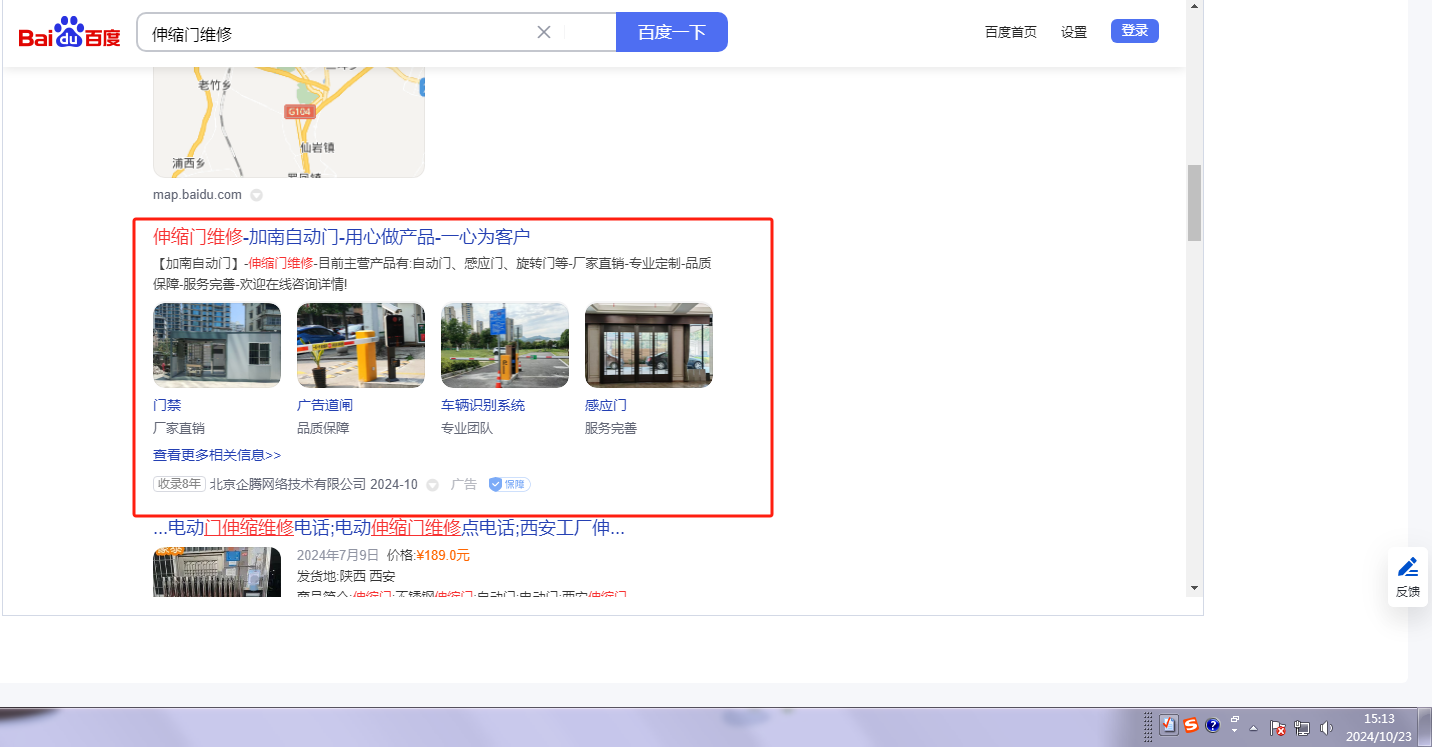Open the Action Center flag icon
This screenshot has width=1432, height=747.
[1277, 729]
